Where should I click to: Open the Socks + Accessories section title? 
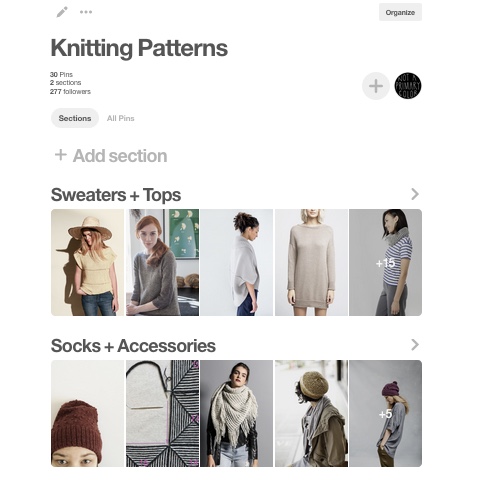[x=133, y=346]
